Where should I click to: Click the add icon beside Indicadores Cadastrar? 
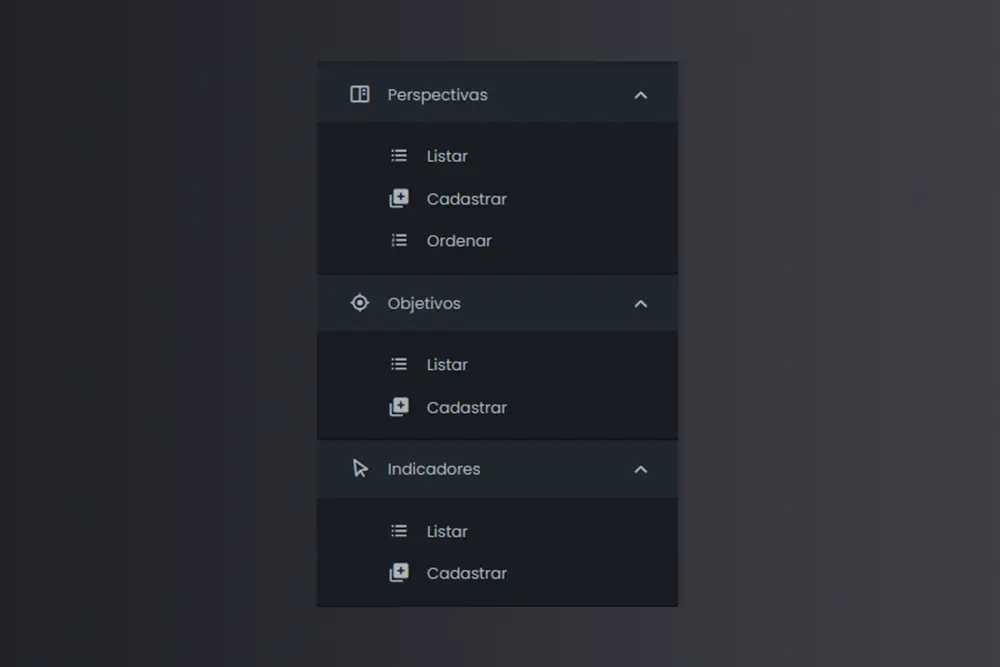pos(399,574)
